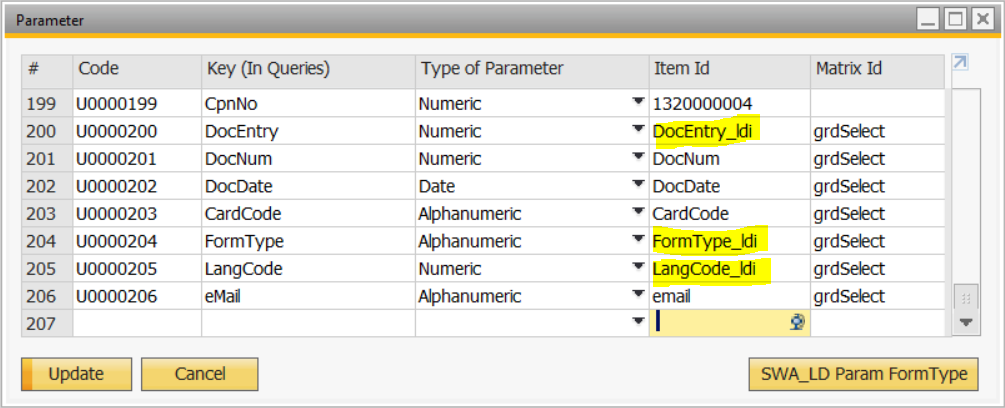Click the lookup icon in row 207 Item Id
The width and height of the screenshot is (1005, 408).
point(797,322)
